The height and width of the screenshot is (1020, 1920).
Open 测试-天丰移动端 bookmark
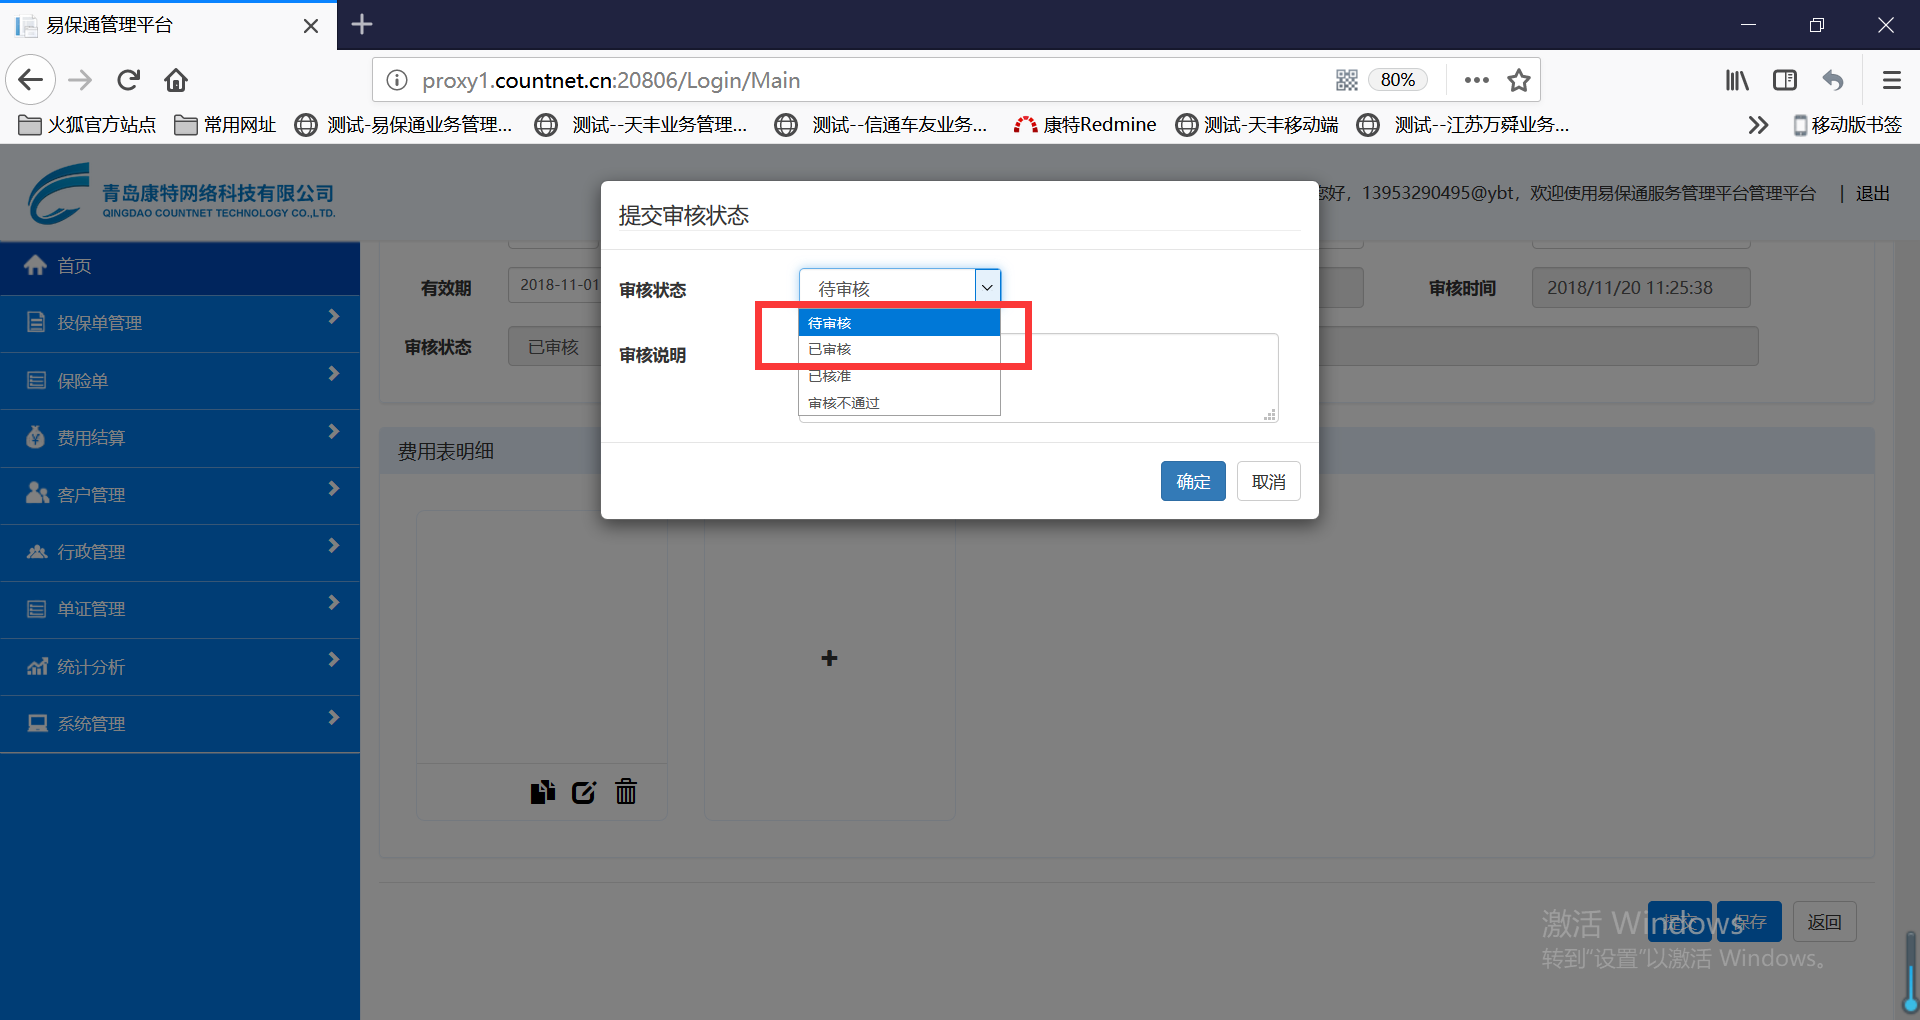[1257, 125]
